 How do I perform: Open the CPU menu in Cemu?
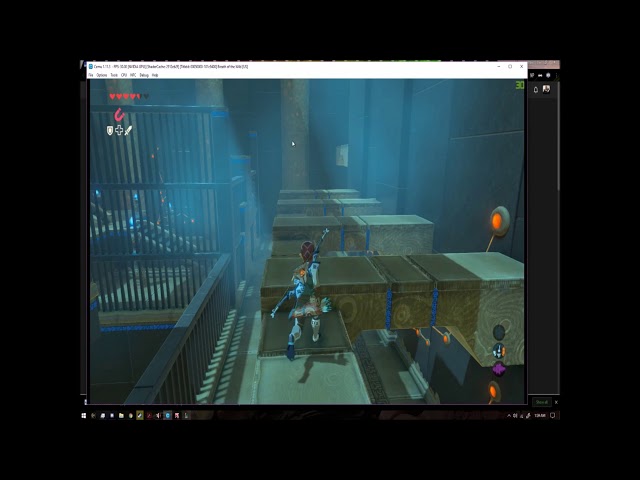point(124,75)
